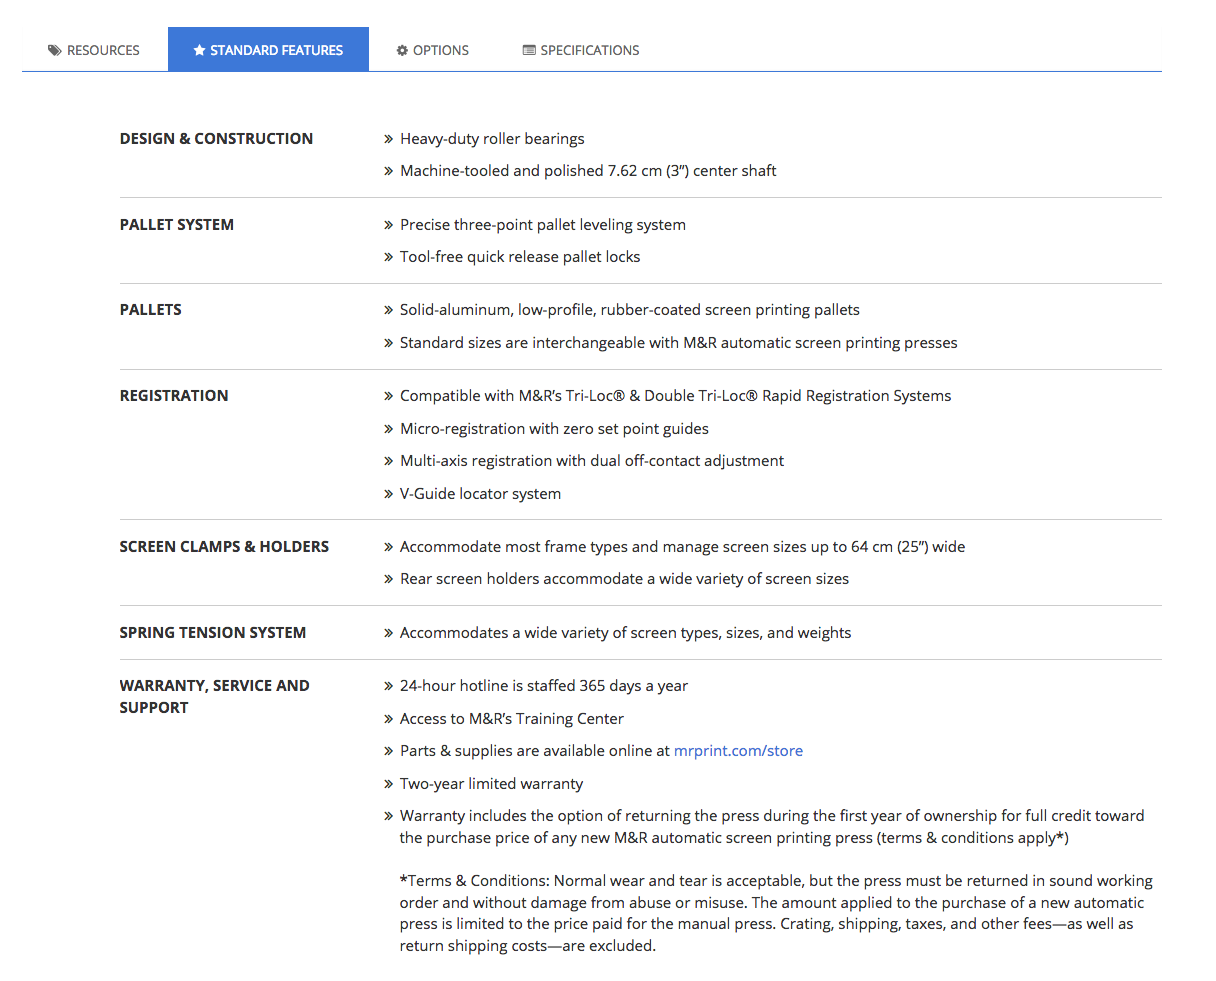The height and width of the screenshot is (981, 1216).
Task: Switch to the Options tab
Action: click(x=432, y=50)
